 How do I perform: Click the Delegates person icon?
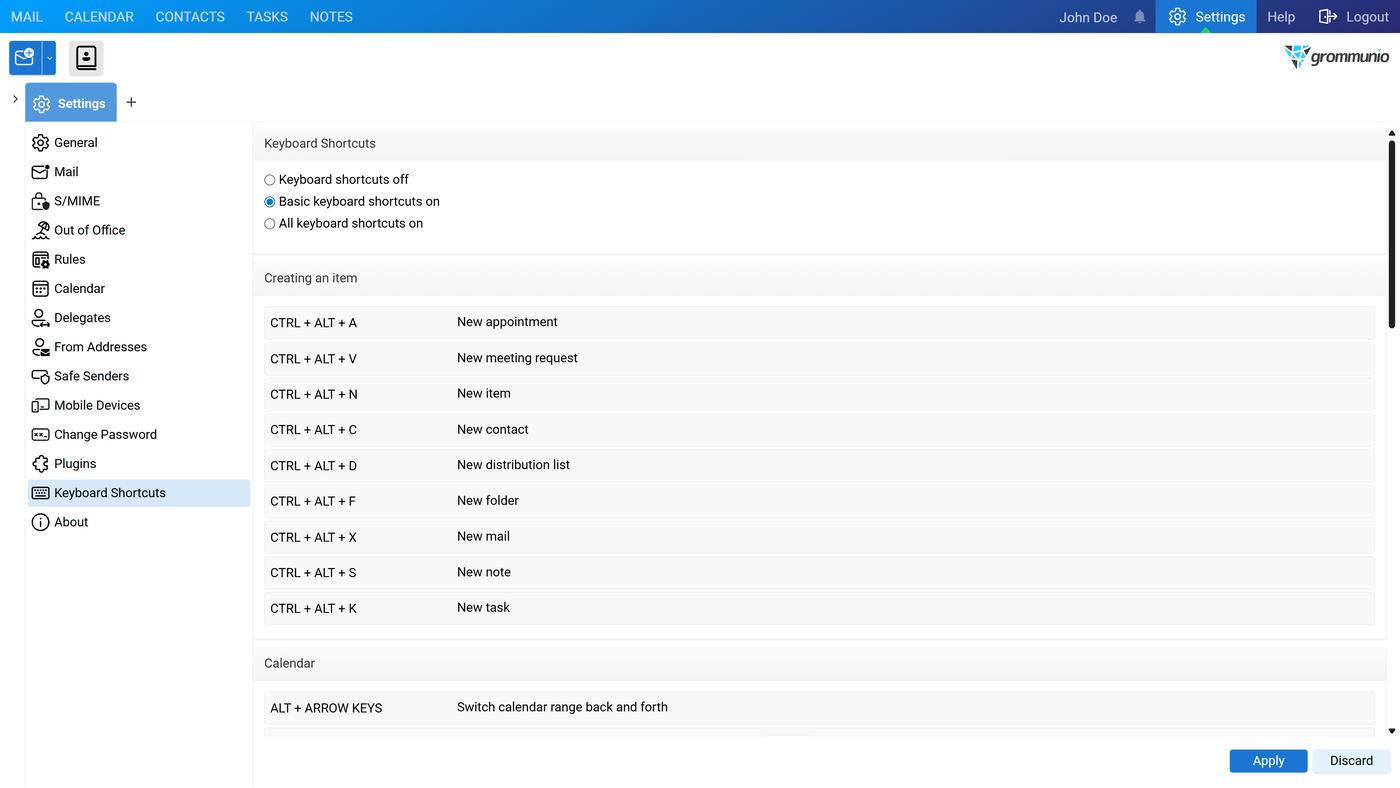coord(41,318)
